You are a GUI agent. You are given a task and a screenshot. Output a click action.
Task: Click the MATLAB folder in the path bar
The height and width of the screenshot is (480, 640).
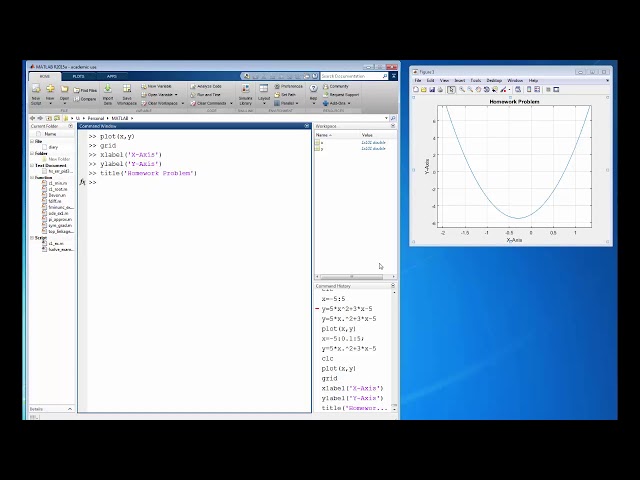pyautogui.click(x=120, y=118)
